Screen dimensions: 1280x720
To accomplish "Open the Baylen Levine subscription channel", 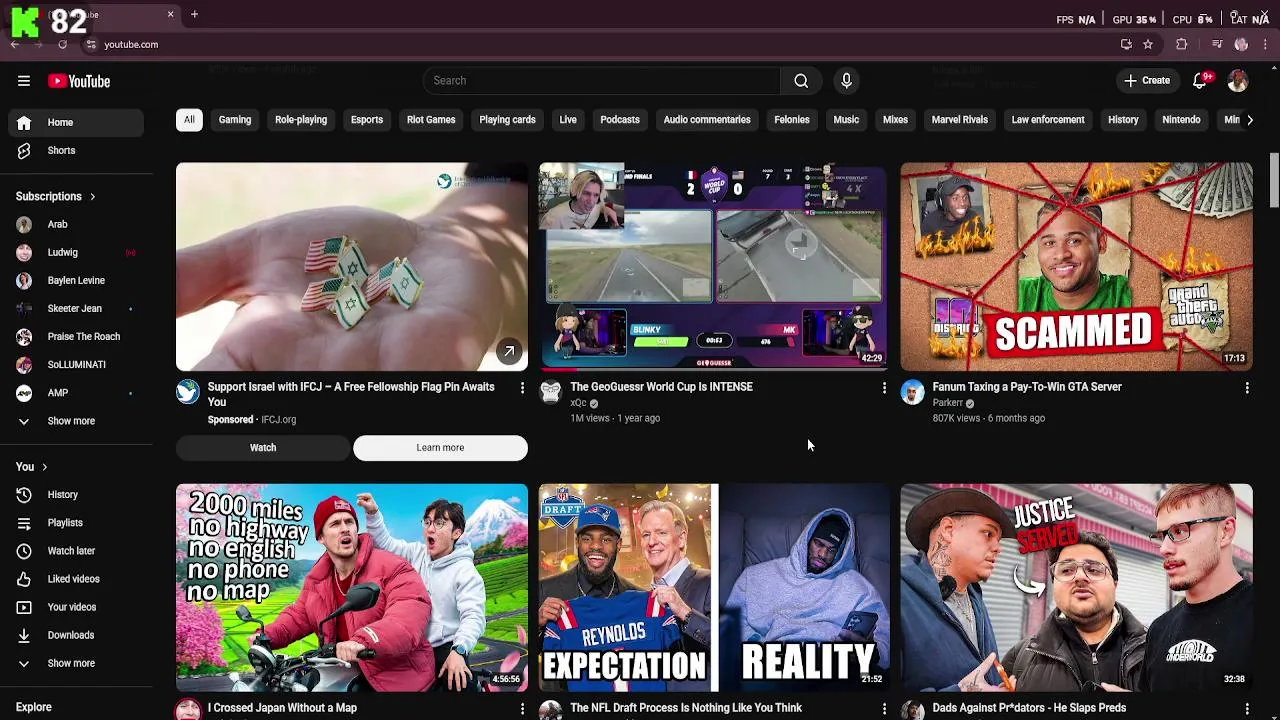I will [76, 281].
